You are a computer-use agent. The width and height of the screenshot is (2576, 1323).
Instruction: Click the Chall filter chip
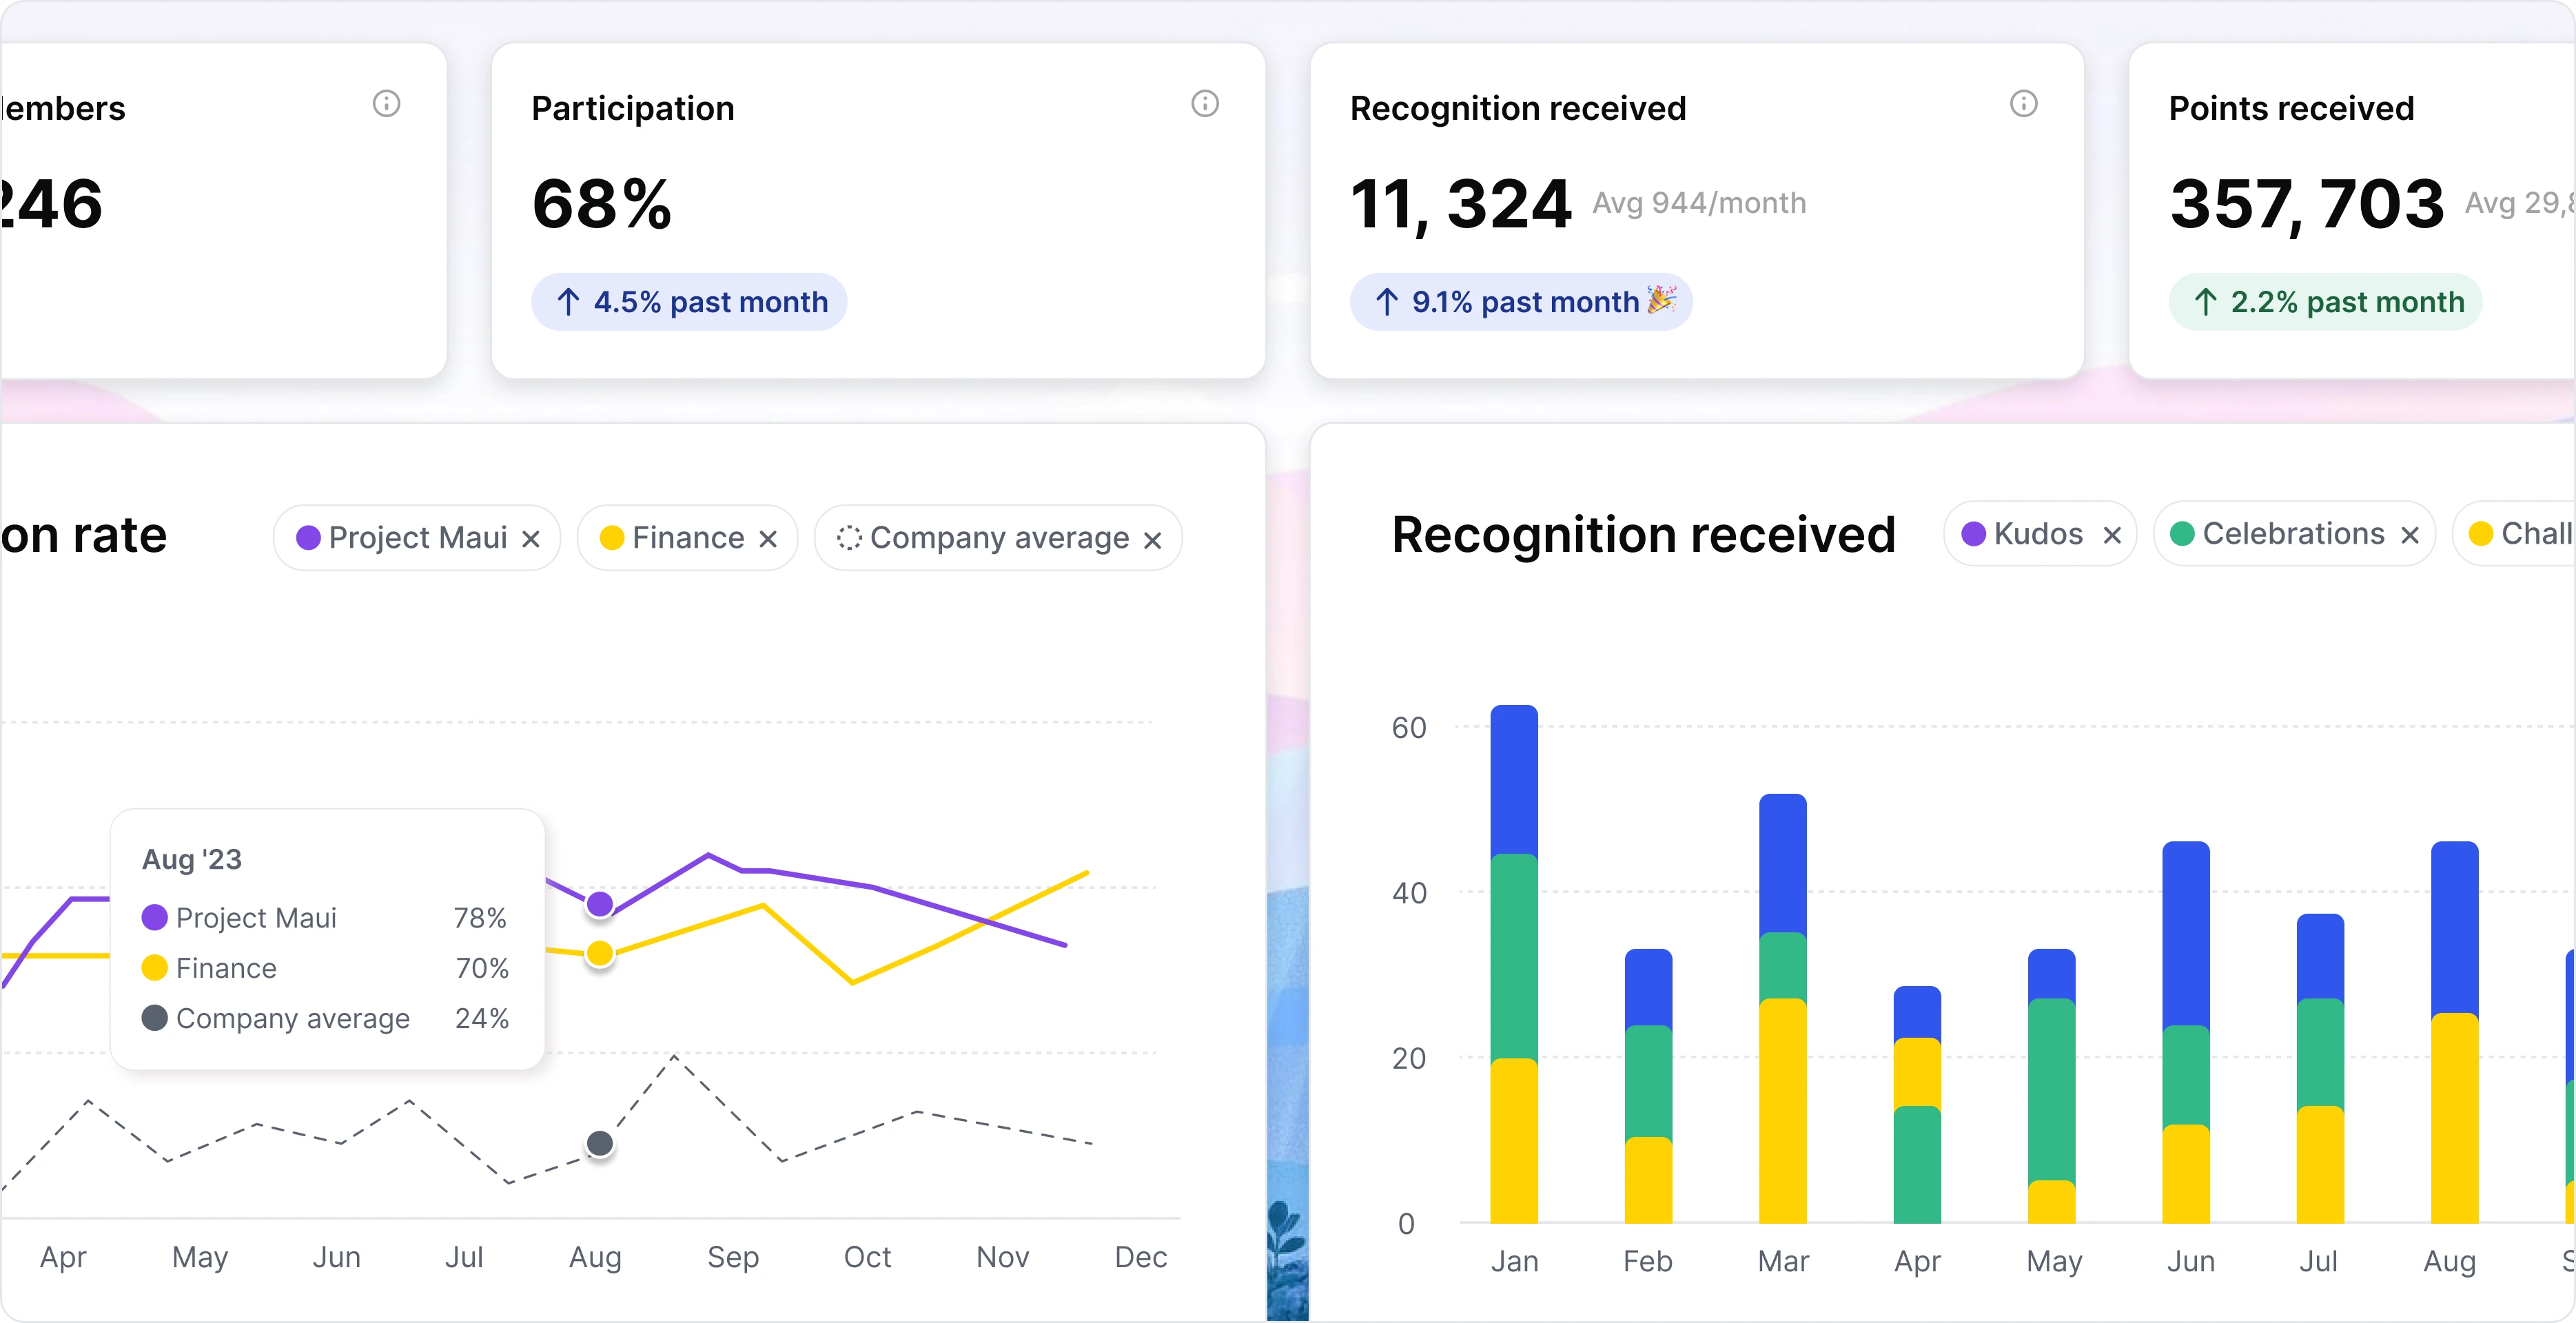coord(2516,534)
